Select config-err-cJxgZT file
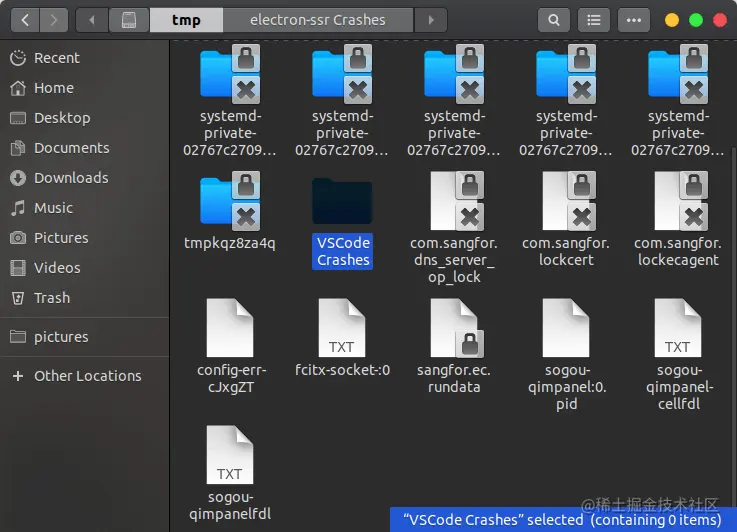The image size is (737, 532). pyautogui.click(x=230, y=346)
